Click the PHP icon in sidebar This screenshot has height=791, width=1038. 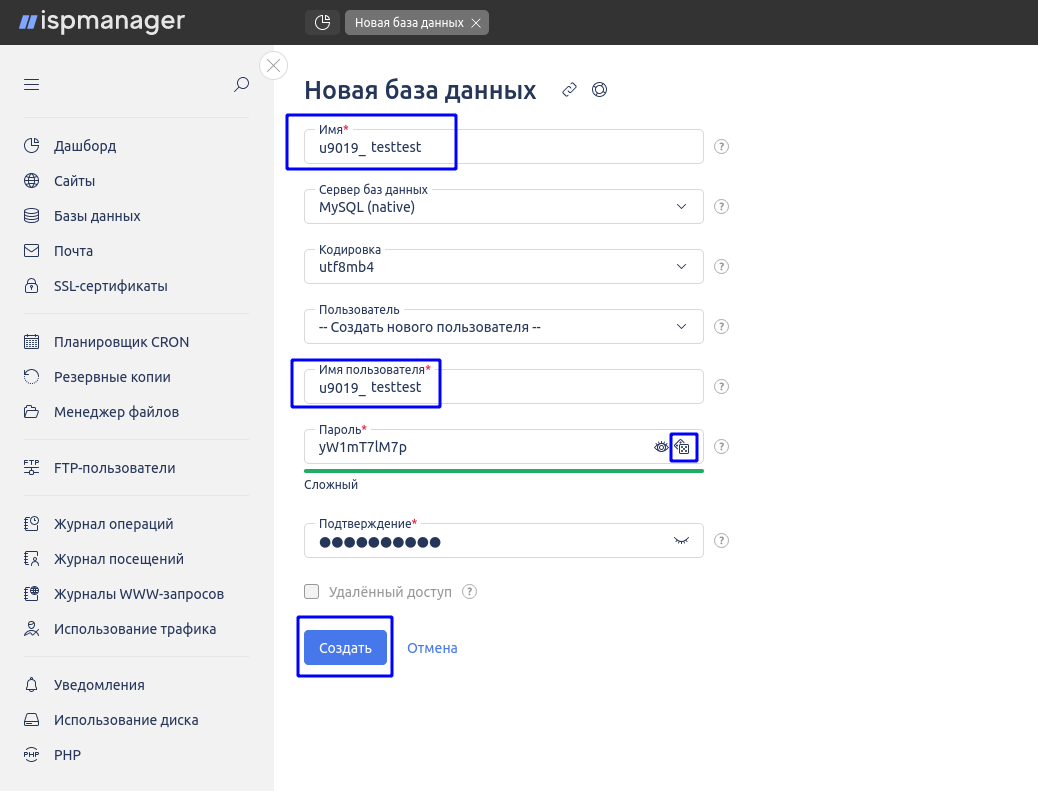coord(31,755)
